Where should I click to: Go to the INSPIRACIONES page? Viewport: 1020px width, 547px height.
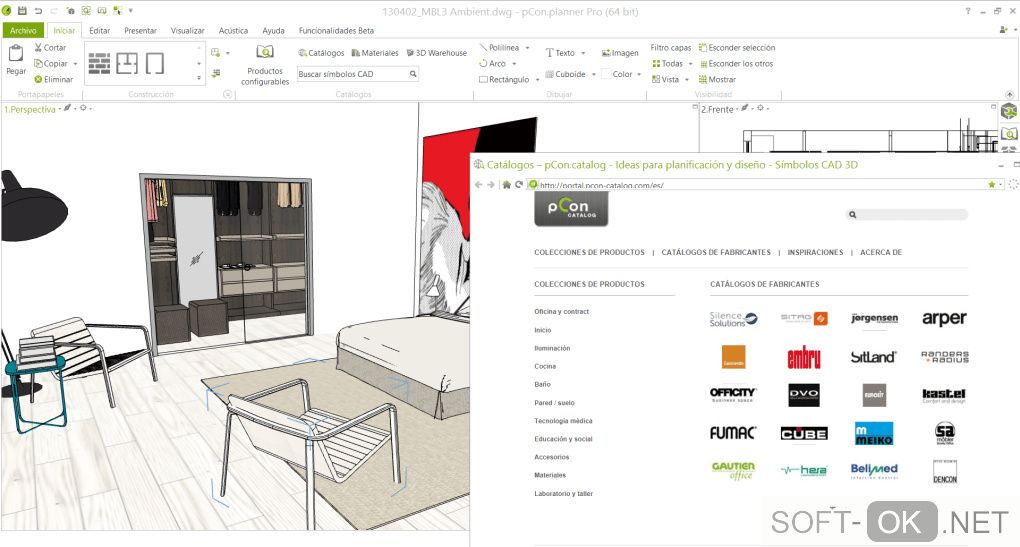point(815,252)
